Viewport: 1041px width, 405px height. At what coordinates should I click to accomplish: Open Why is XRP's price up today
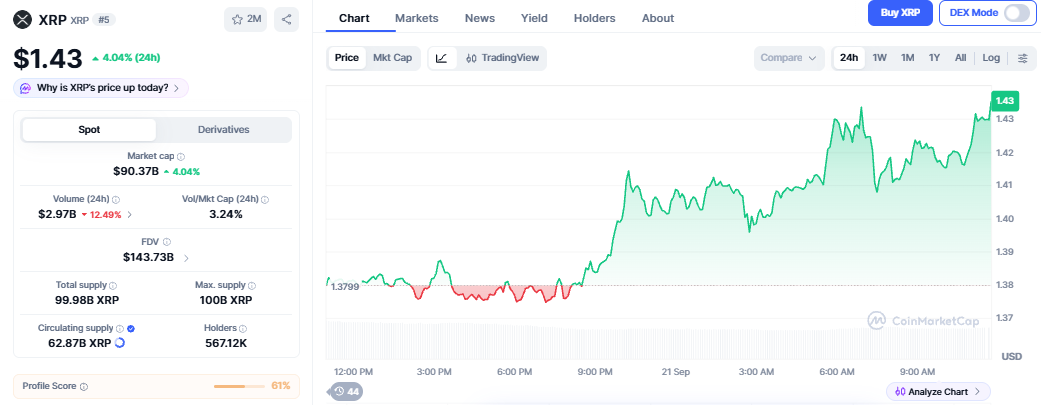[101, 88]
